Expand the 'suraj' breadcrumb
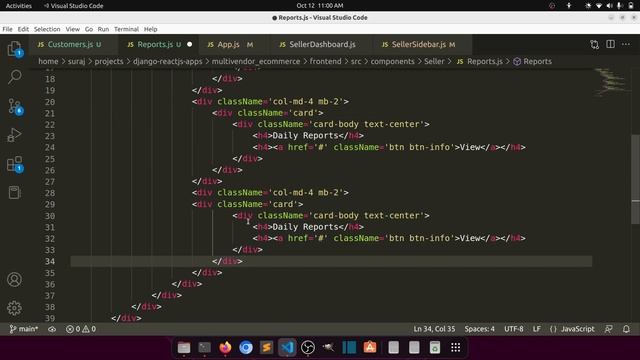640x360 pixels. (x=76, y=61)
